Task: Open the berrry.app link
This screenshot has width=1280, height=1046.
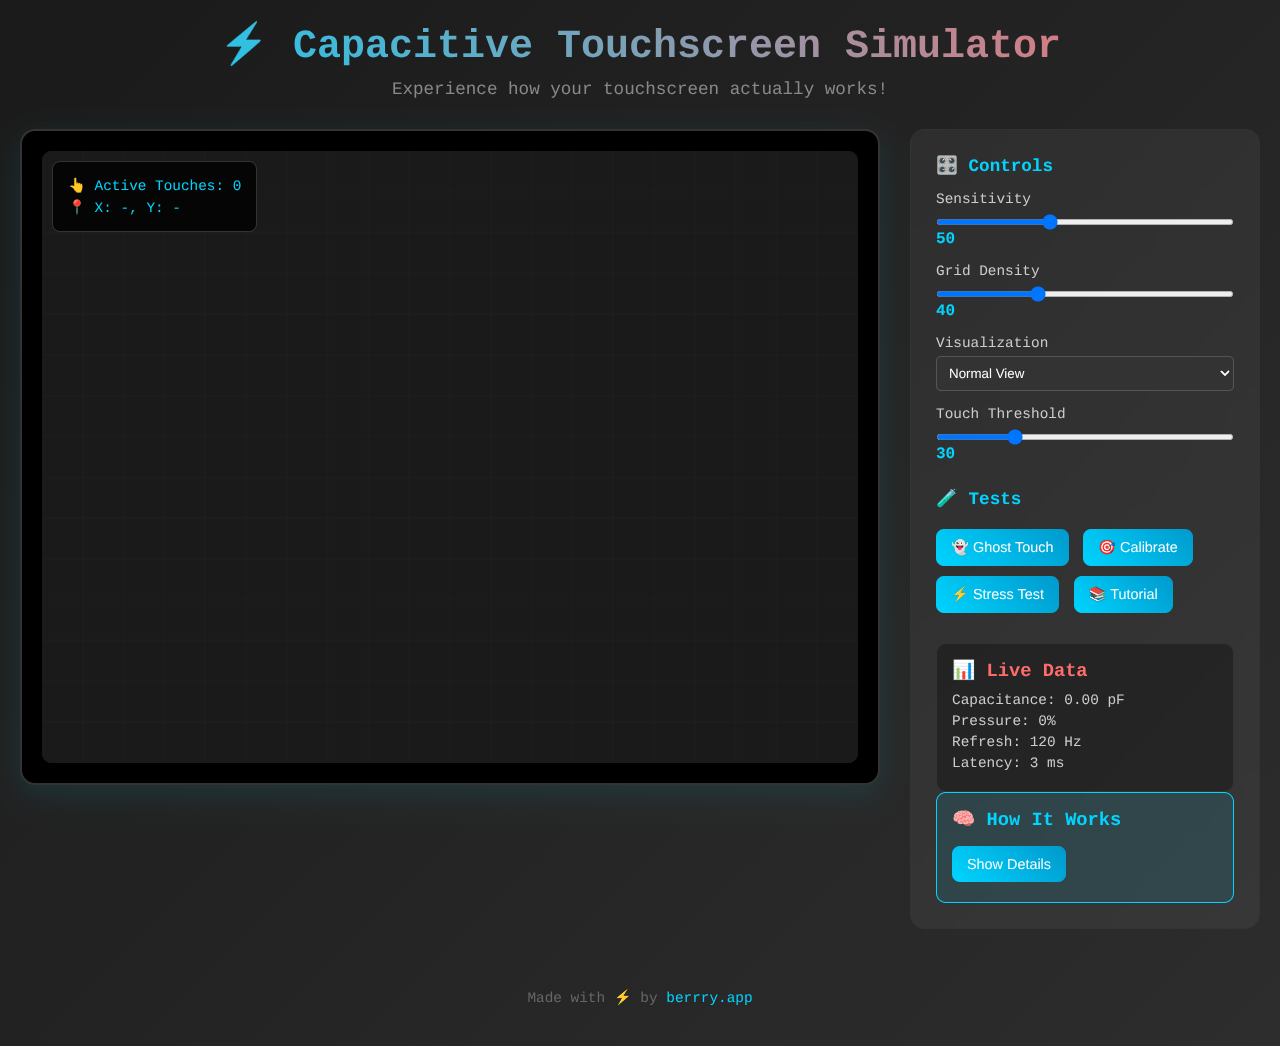Action: click(709, 997)
